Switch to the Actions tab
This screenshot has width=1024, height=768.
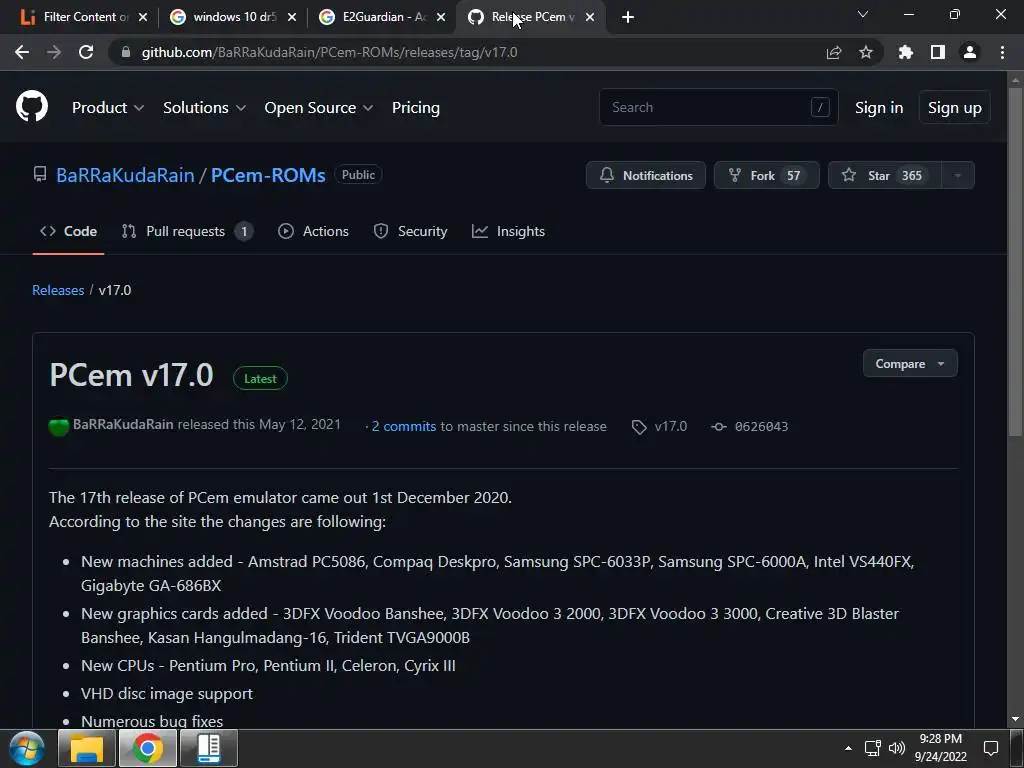(x=313, y=231)
